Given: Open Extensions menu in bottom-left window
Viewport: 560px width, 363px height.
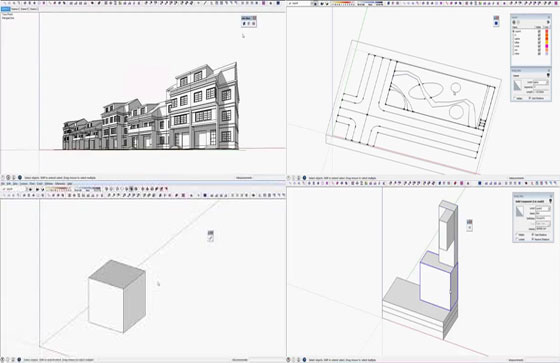Looking at the screenshot, I should pos(60,184).
